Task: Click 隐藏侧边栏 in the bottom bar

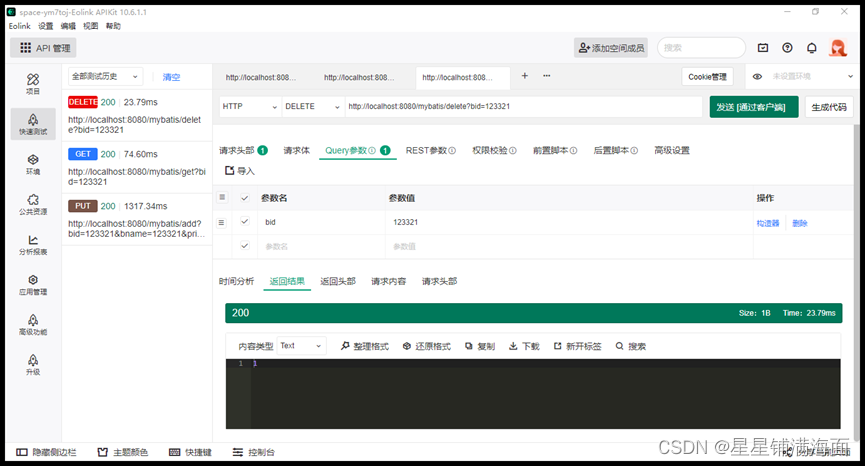Action: [46, 452]
